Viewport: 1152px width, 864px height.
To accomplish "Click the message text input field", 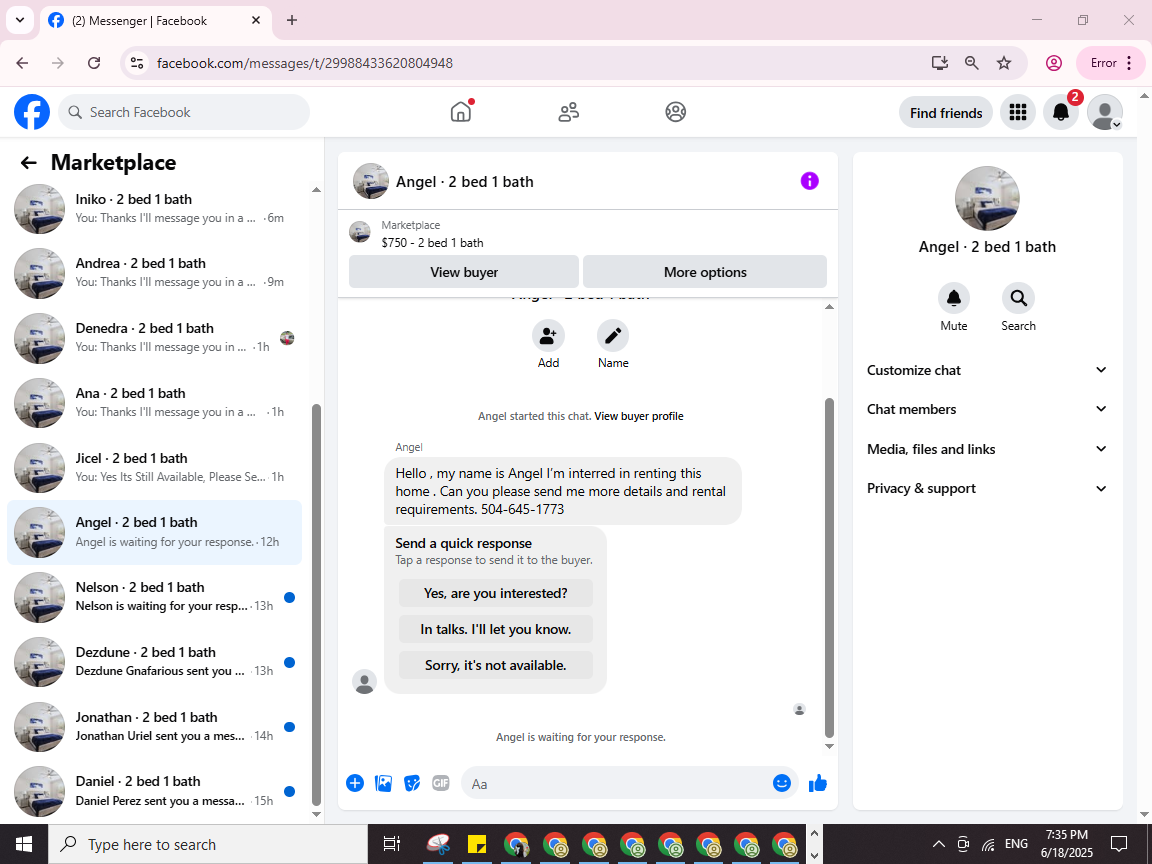I will [619, 784].
